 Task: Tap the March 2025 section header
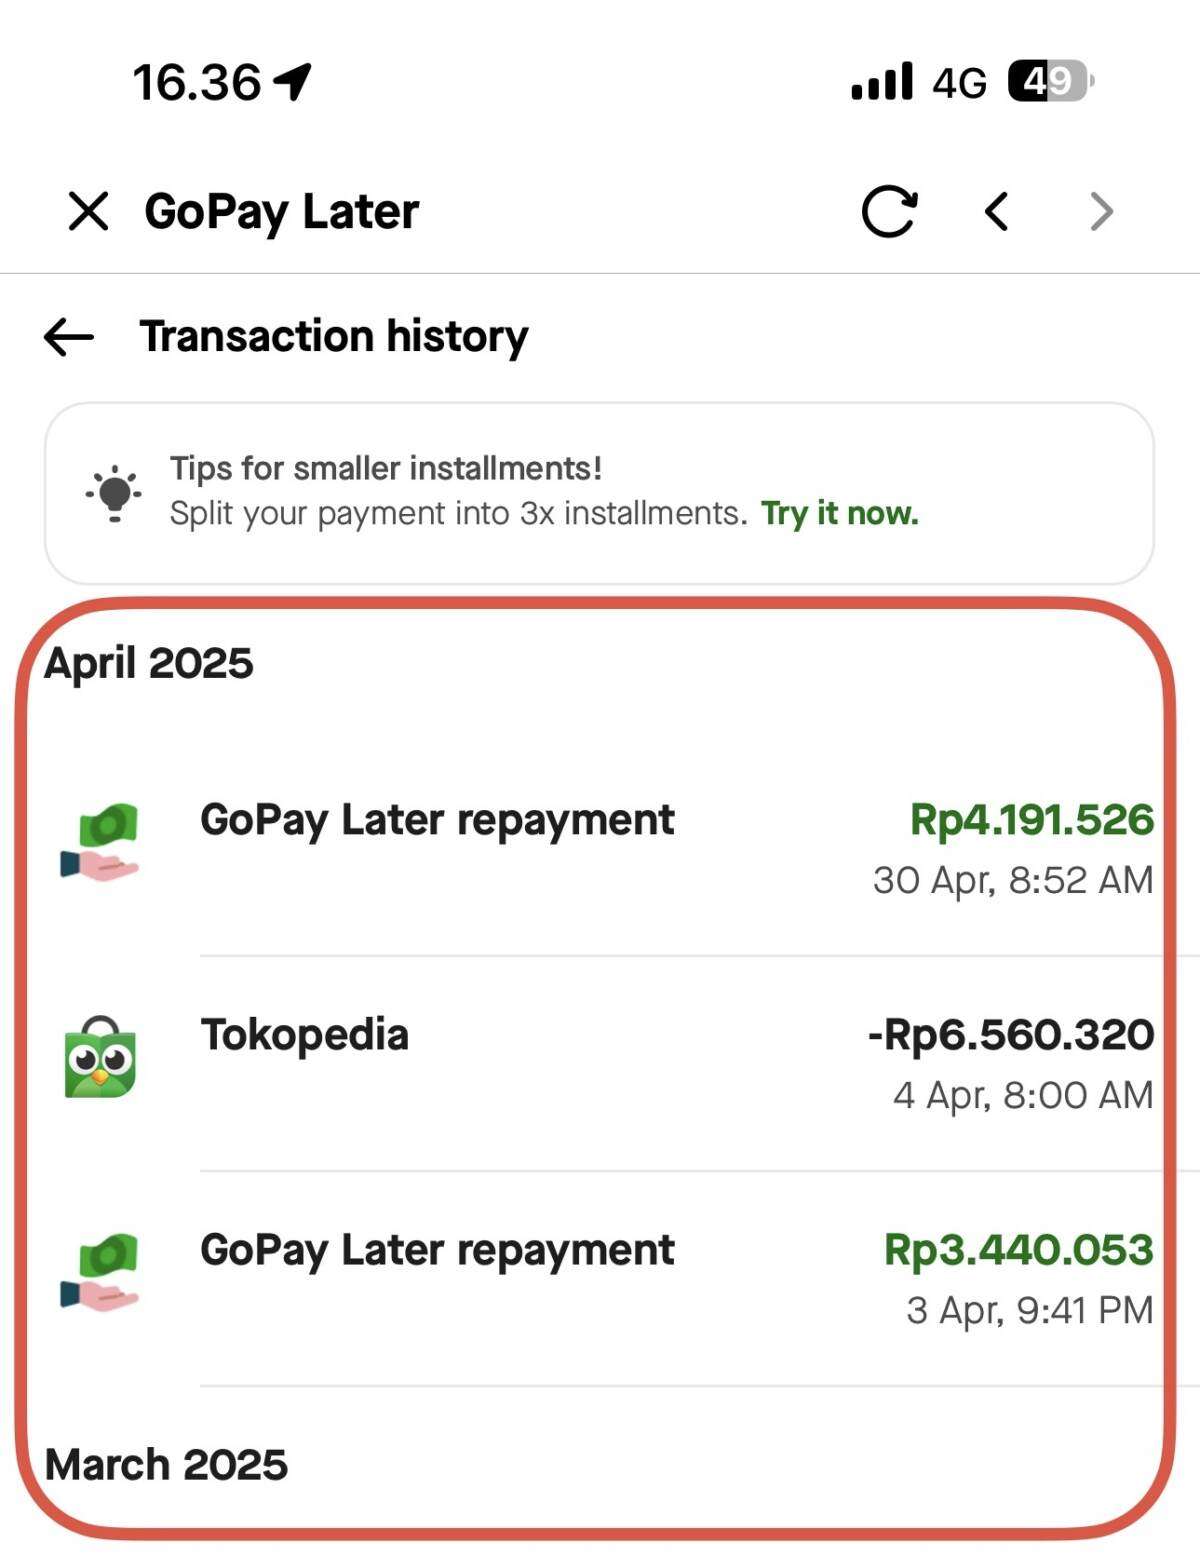[x=166, y=1465]
